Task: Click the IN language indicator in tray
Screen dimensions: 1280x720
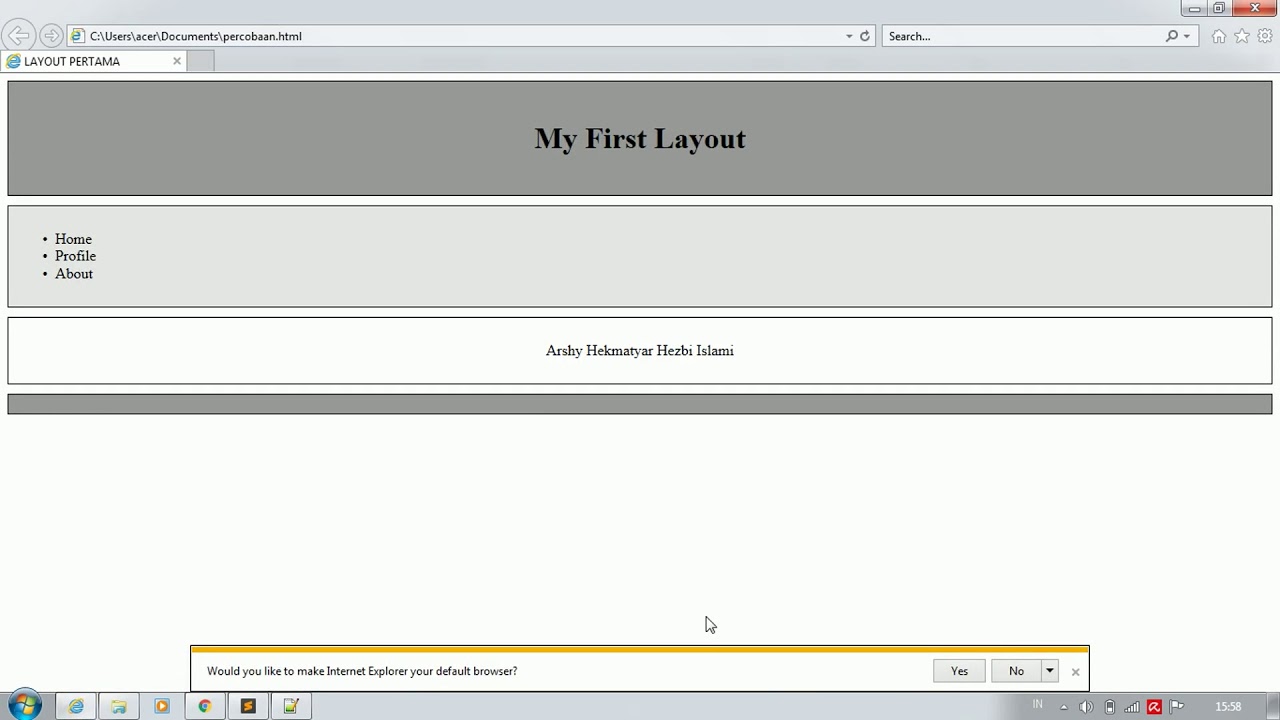Action: tap(1037, 705)
